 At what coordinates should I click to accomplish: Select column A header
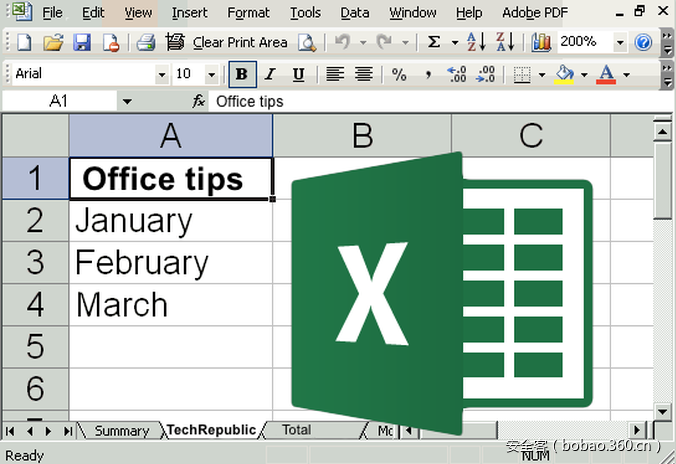click(x=171, y=135)
